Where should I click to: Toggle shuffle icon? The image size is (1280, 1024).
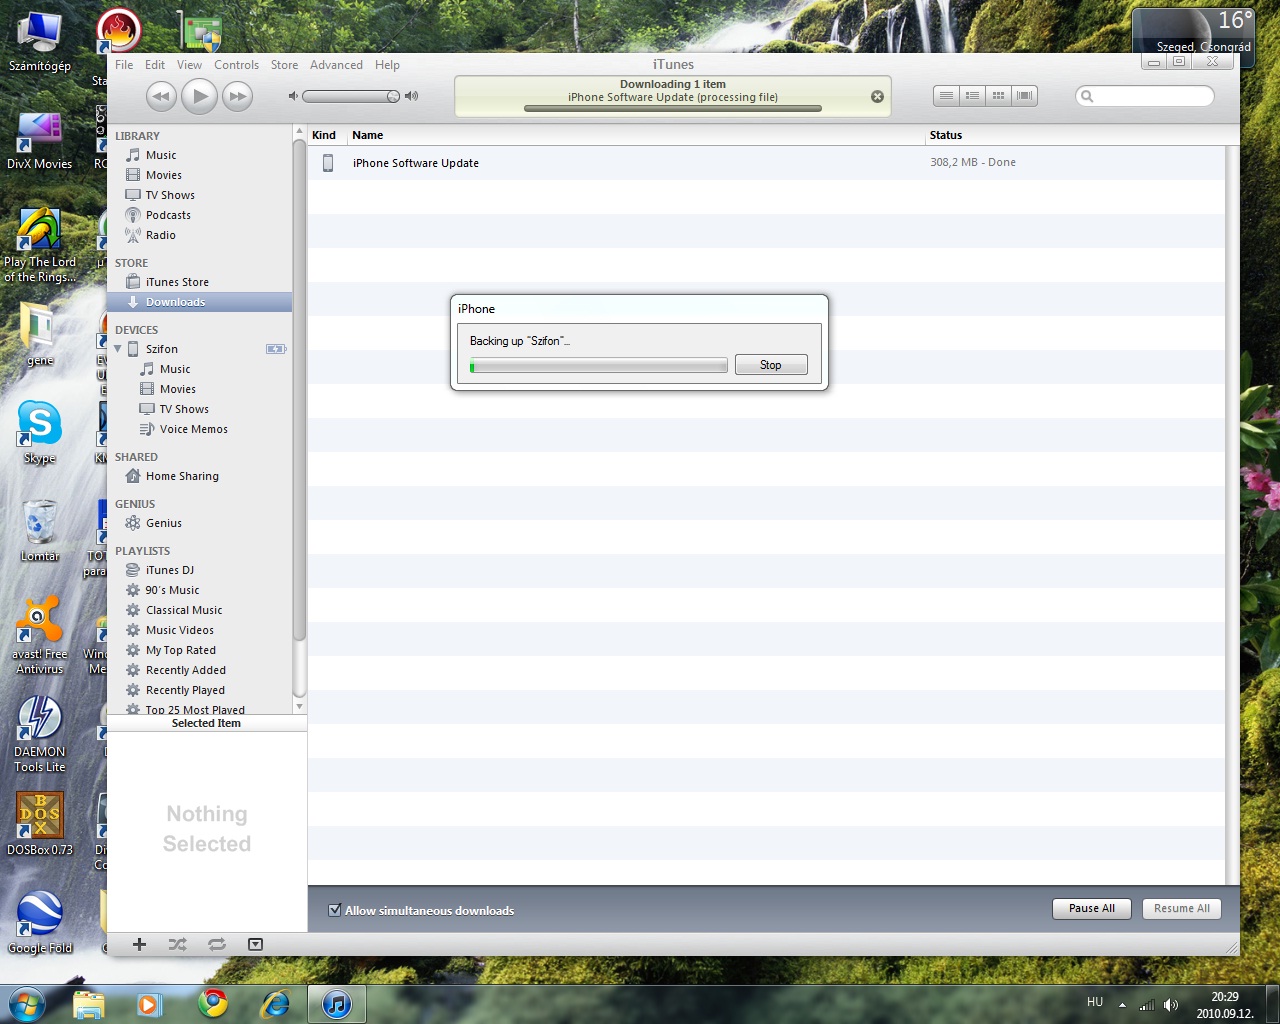178,944
